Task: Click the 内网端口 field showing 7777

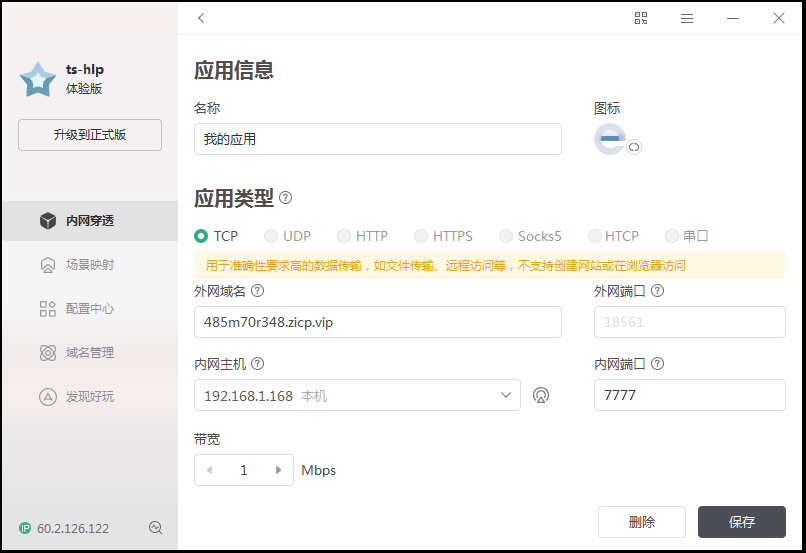Action: pos(690,395)
